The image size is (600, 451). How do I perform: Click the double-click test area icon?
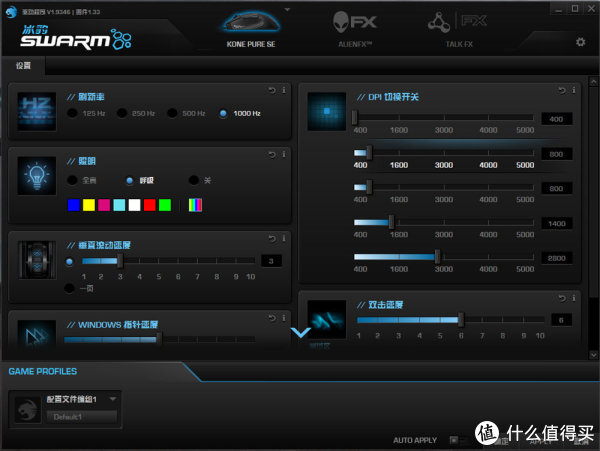click(327, 319)
